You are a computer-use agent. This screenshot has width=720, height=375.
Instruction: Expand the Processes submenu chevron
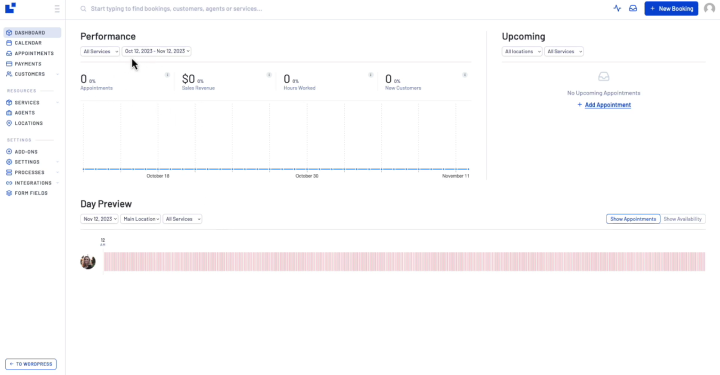[57, 172]
